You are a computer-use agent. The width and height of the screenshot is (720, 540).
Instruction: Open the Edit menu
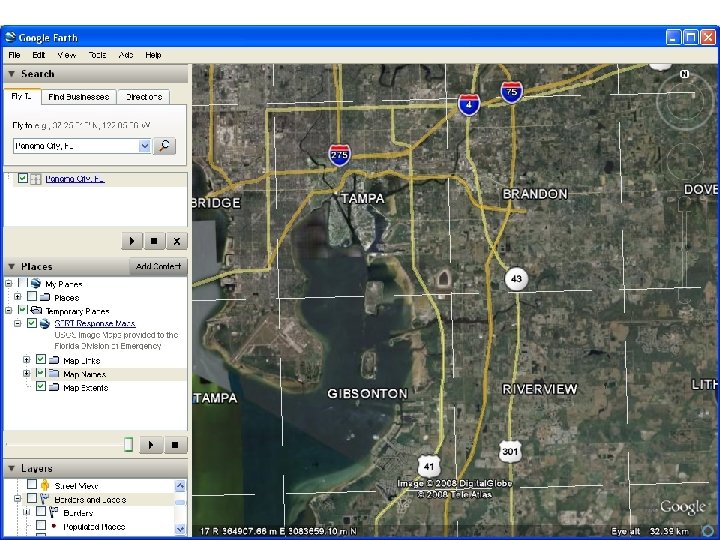tap(39, 55)
